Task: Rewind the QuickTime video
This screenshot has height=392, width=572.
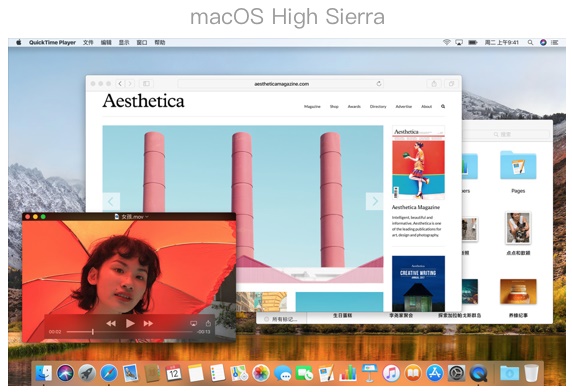Action: [x=111, y=323]
